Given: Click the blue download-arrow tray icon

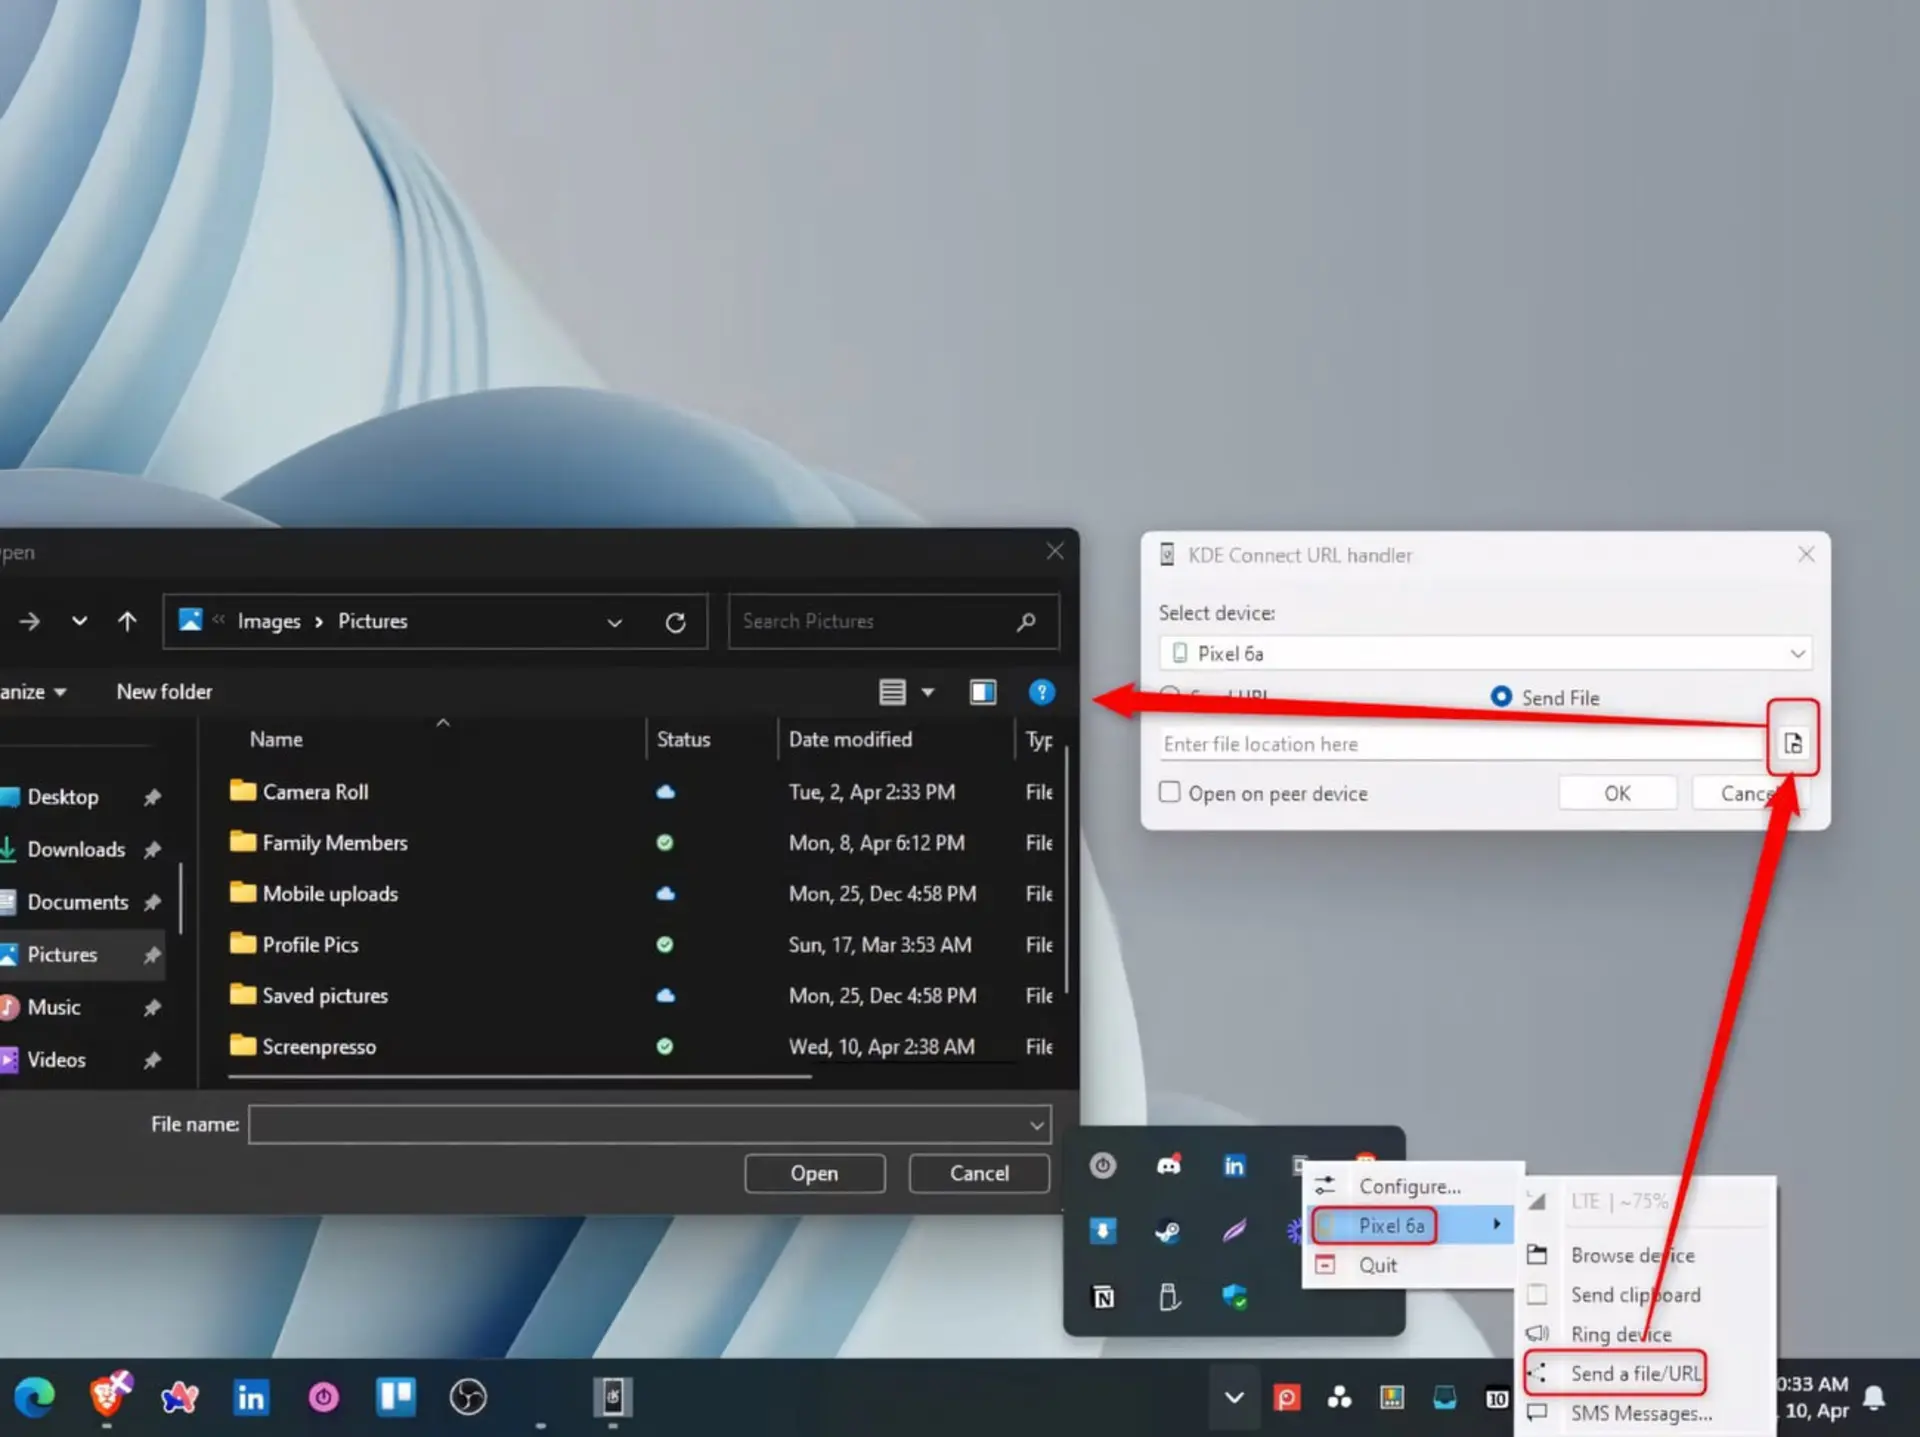Looking at the screenshot, I should coord(1102,1231).
